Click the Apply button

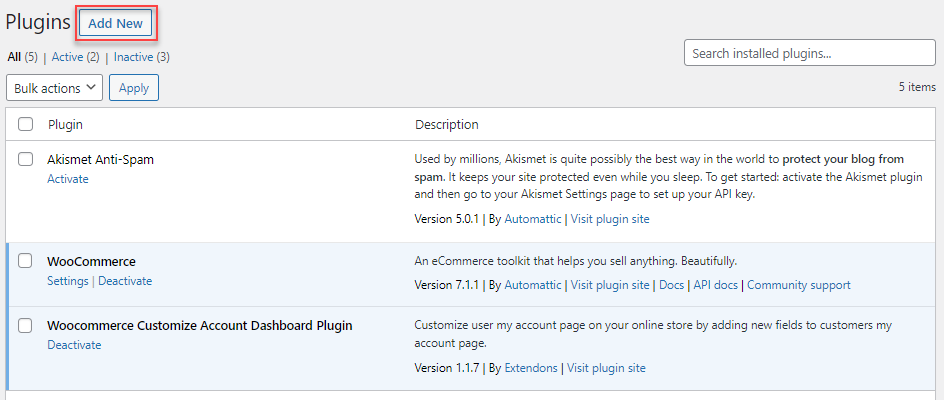pos(134,88)
